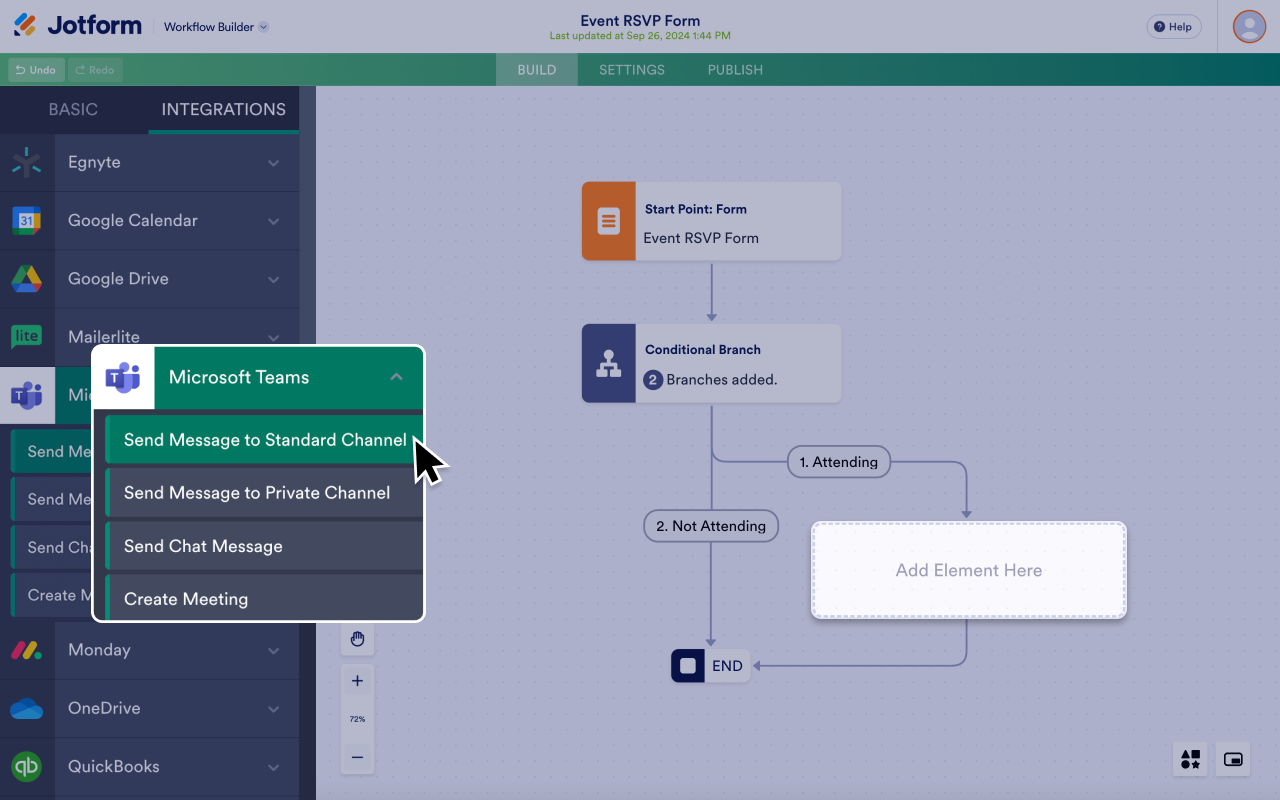The image size is (1280, 800).
Task: Click the OneDrive sidebar icon
Action: click(27, 708)
